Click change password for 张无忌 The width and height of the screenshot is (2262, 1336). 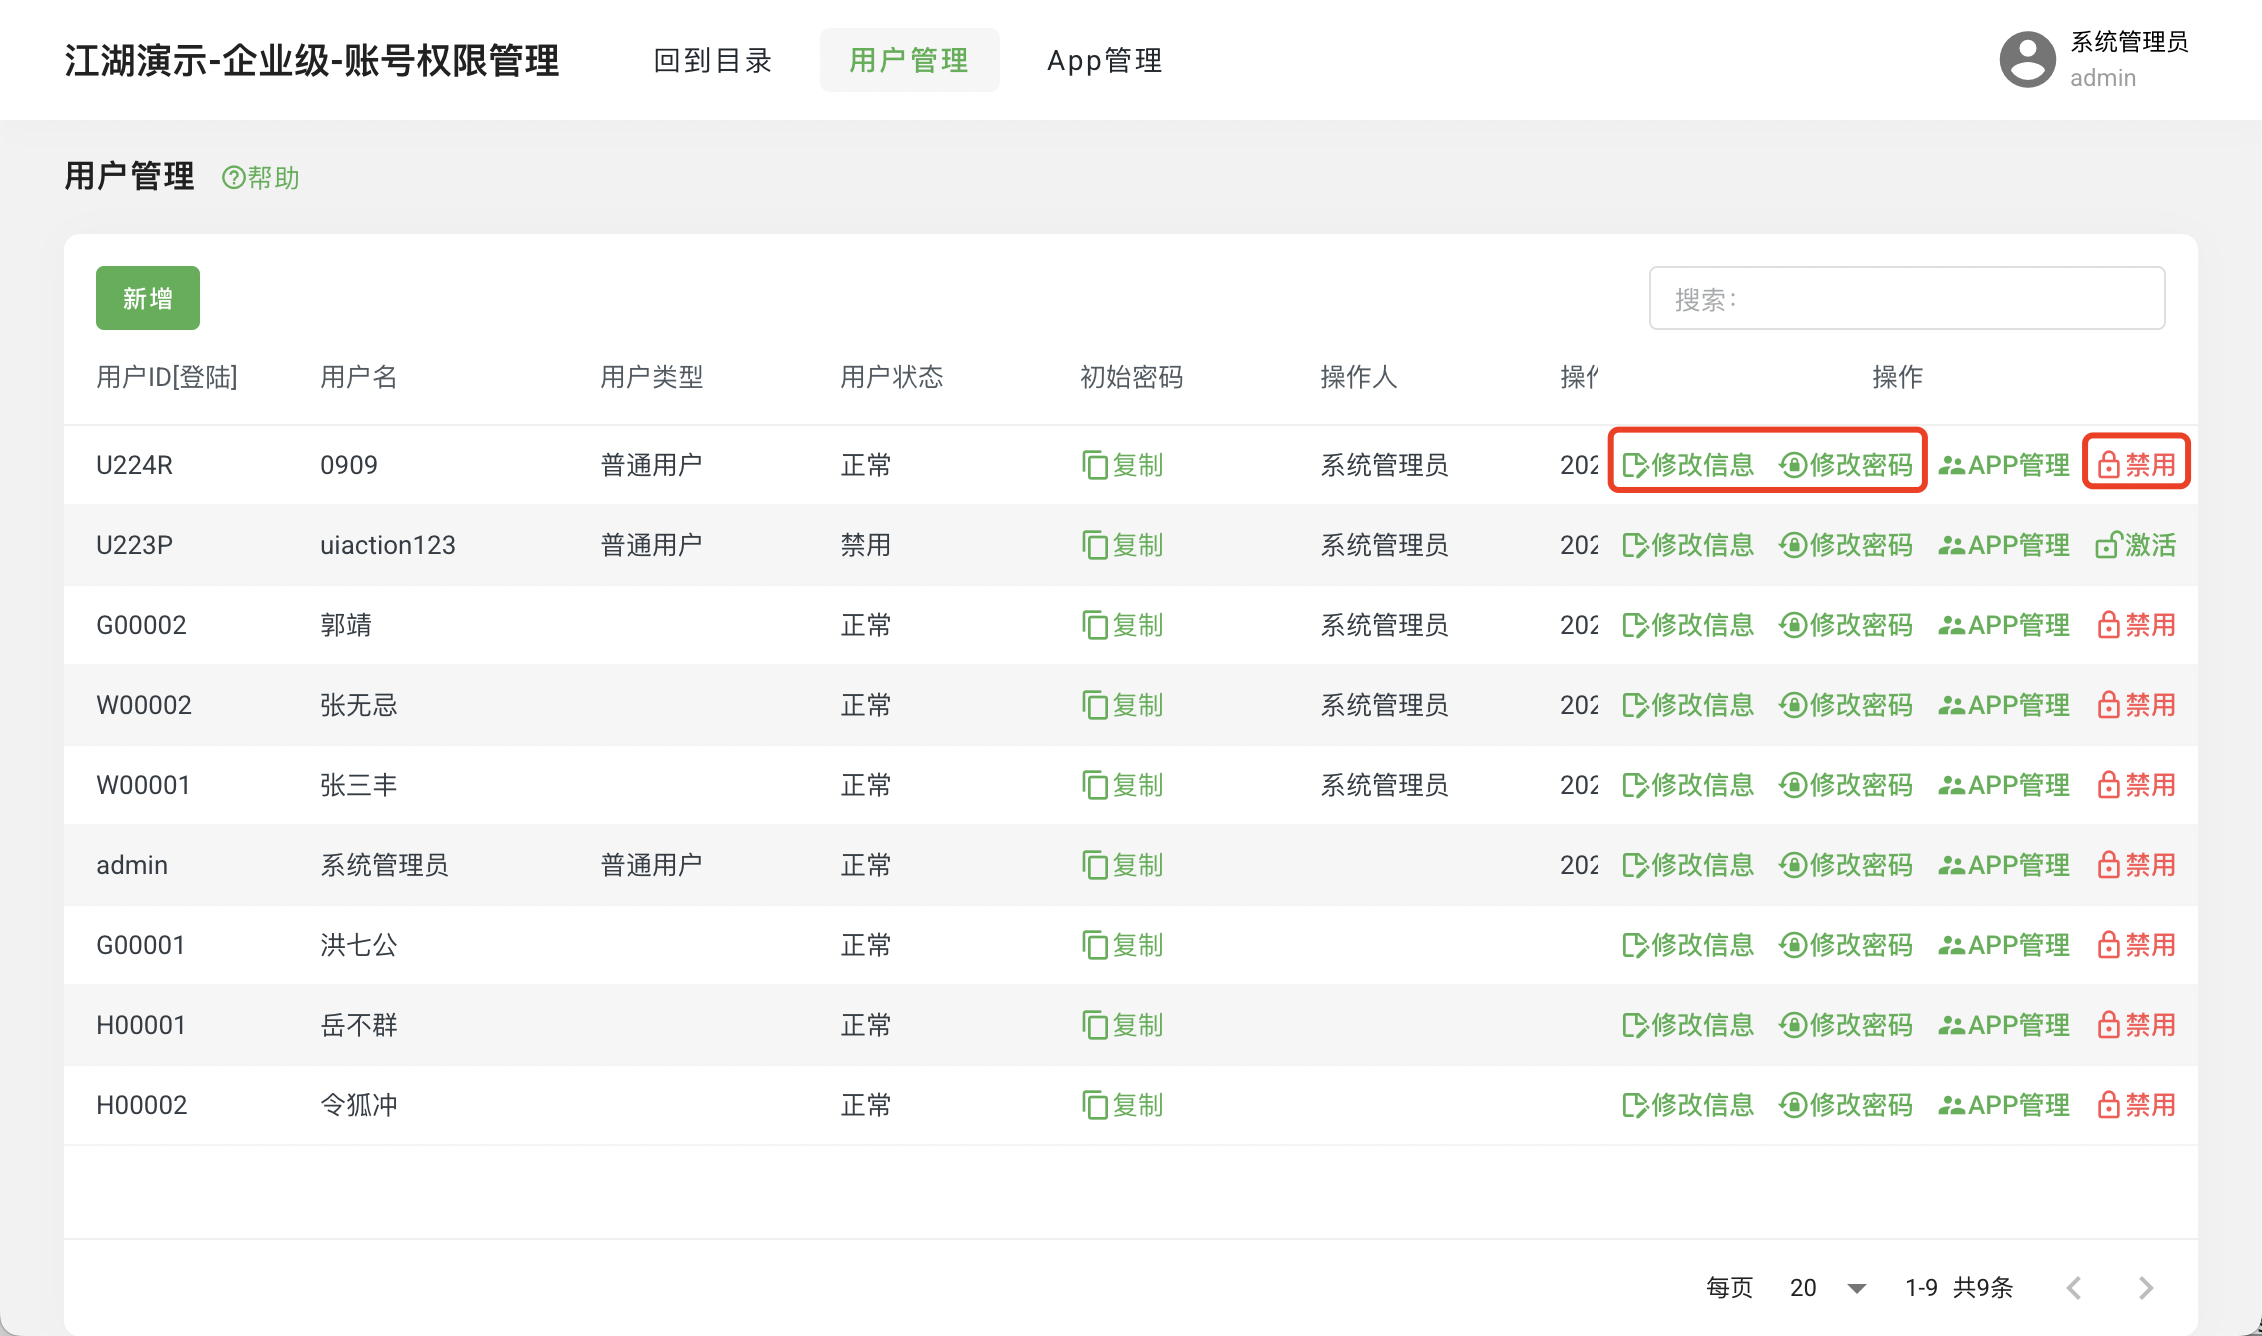pyautogui.click(x=1846, y=705)
